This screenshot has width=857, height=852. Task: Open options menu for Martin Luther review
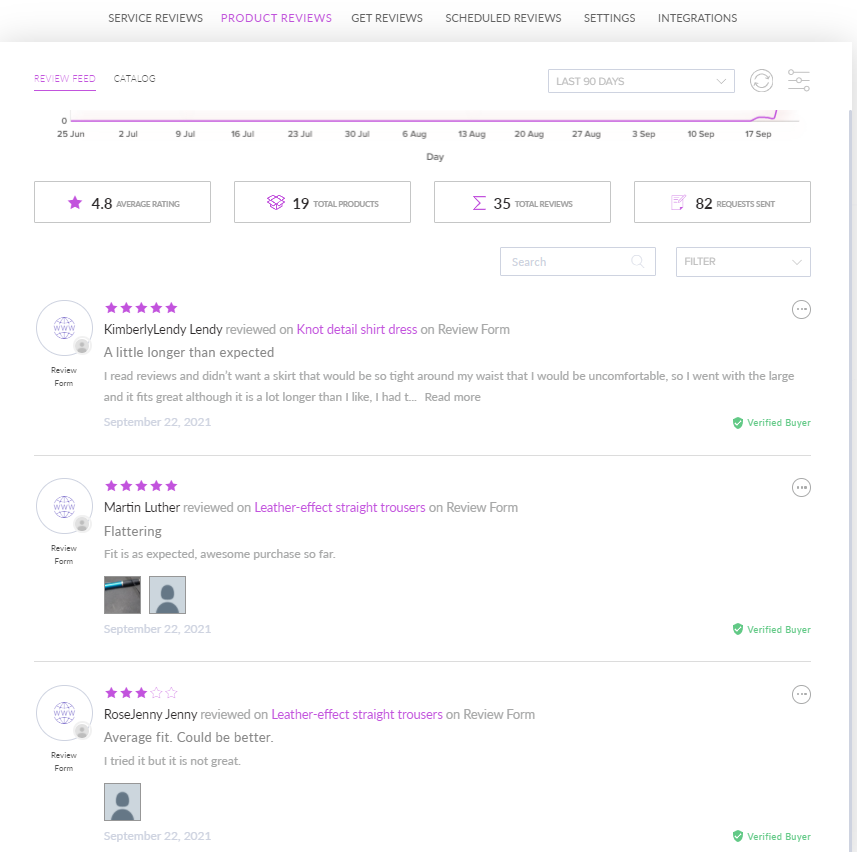[801, 487]
